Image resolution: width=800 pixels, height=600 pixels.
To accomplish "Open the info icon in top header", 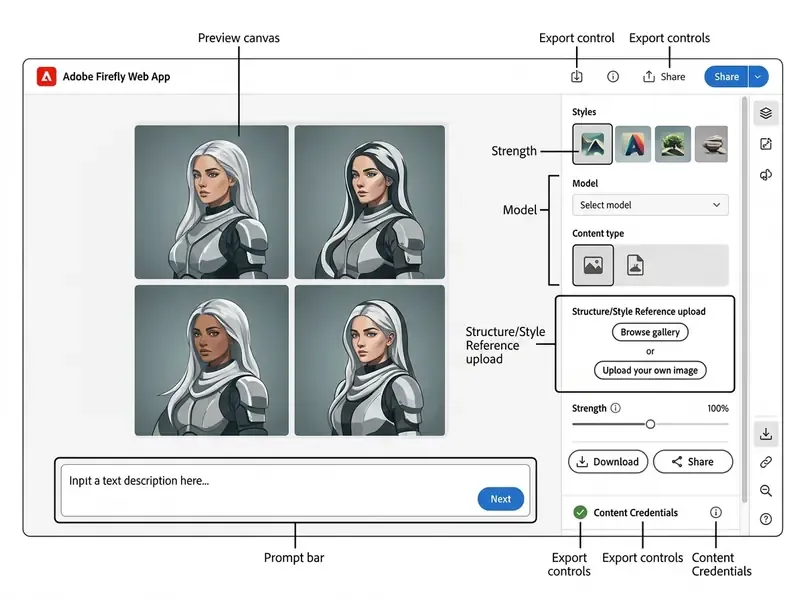I will [x=613, y=77].
